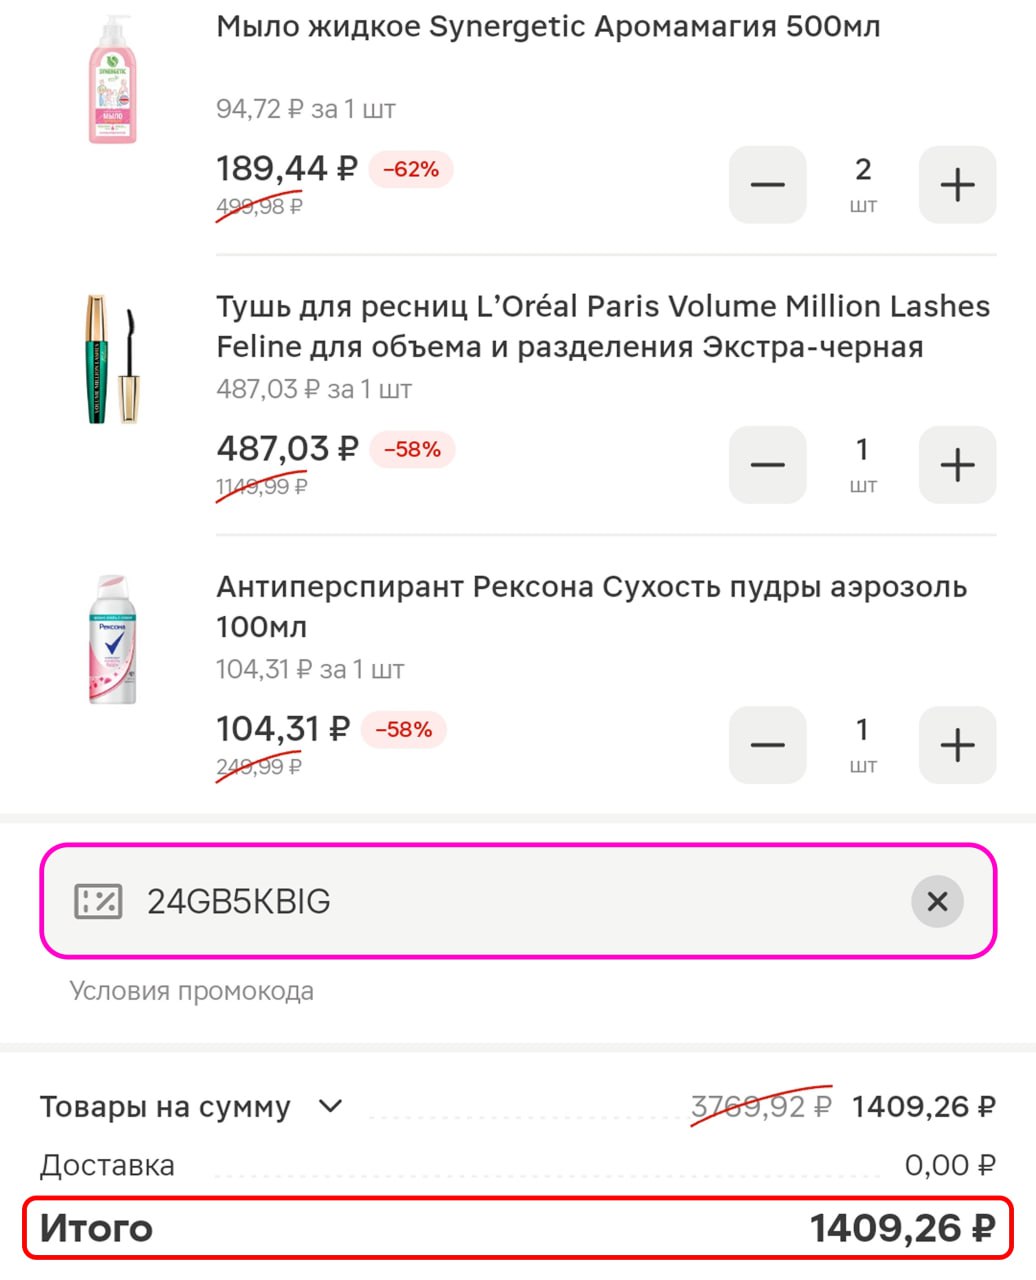Click the promo code percent icon

click(x=98, y=902)
